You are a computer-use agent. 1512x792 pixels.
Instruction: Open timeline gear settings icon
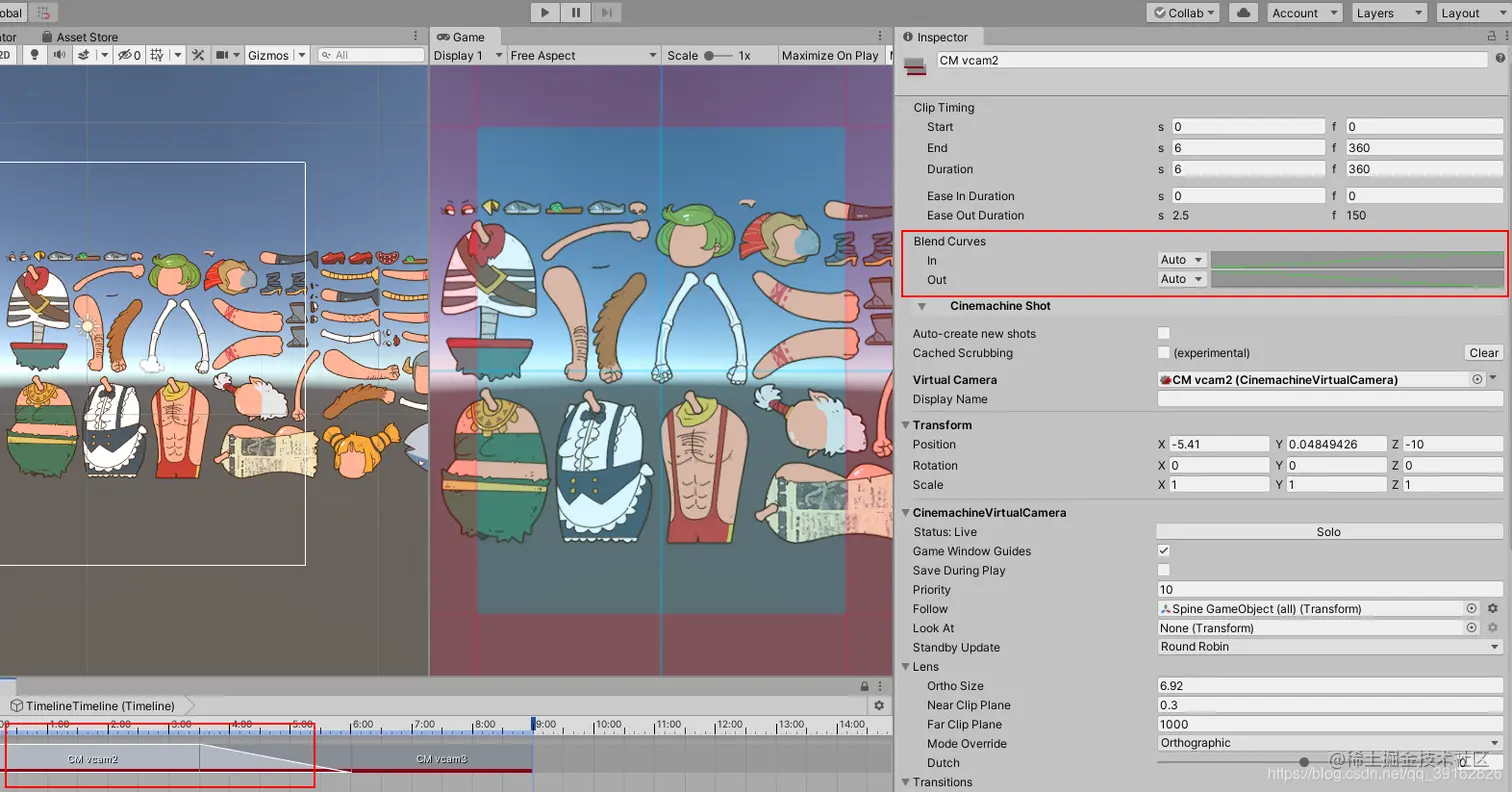point(879,705)
